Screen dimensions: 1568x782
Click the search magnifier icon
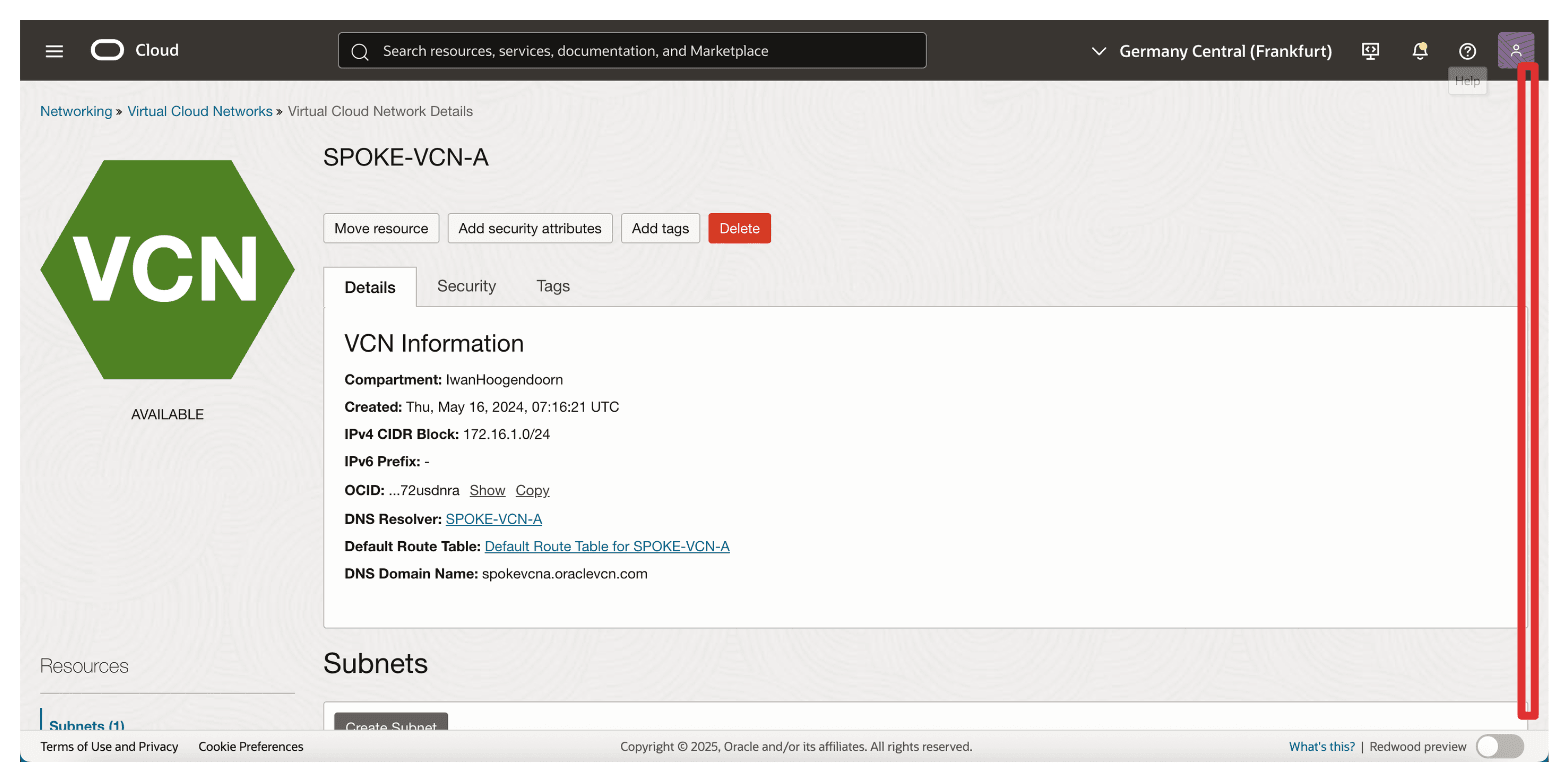(x=360, y=51)
